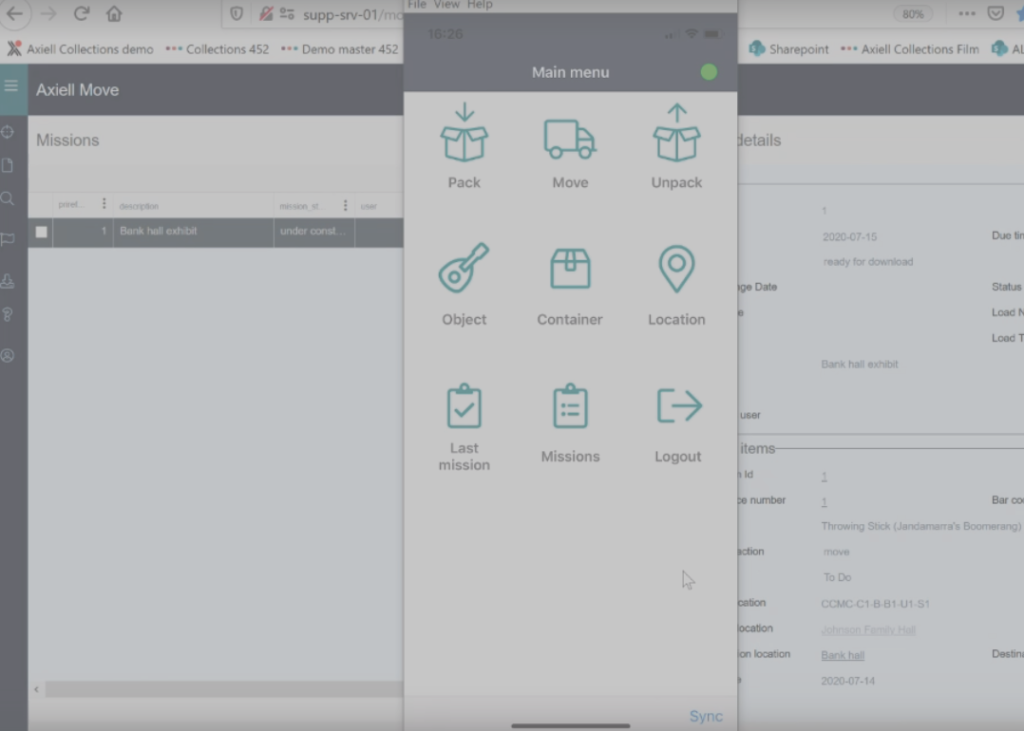Open the search magnifier in the sidebar
This screenshot has height=731, width=1024.
click(11, 198)
